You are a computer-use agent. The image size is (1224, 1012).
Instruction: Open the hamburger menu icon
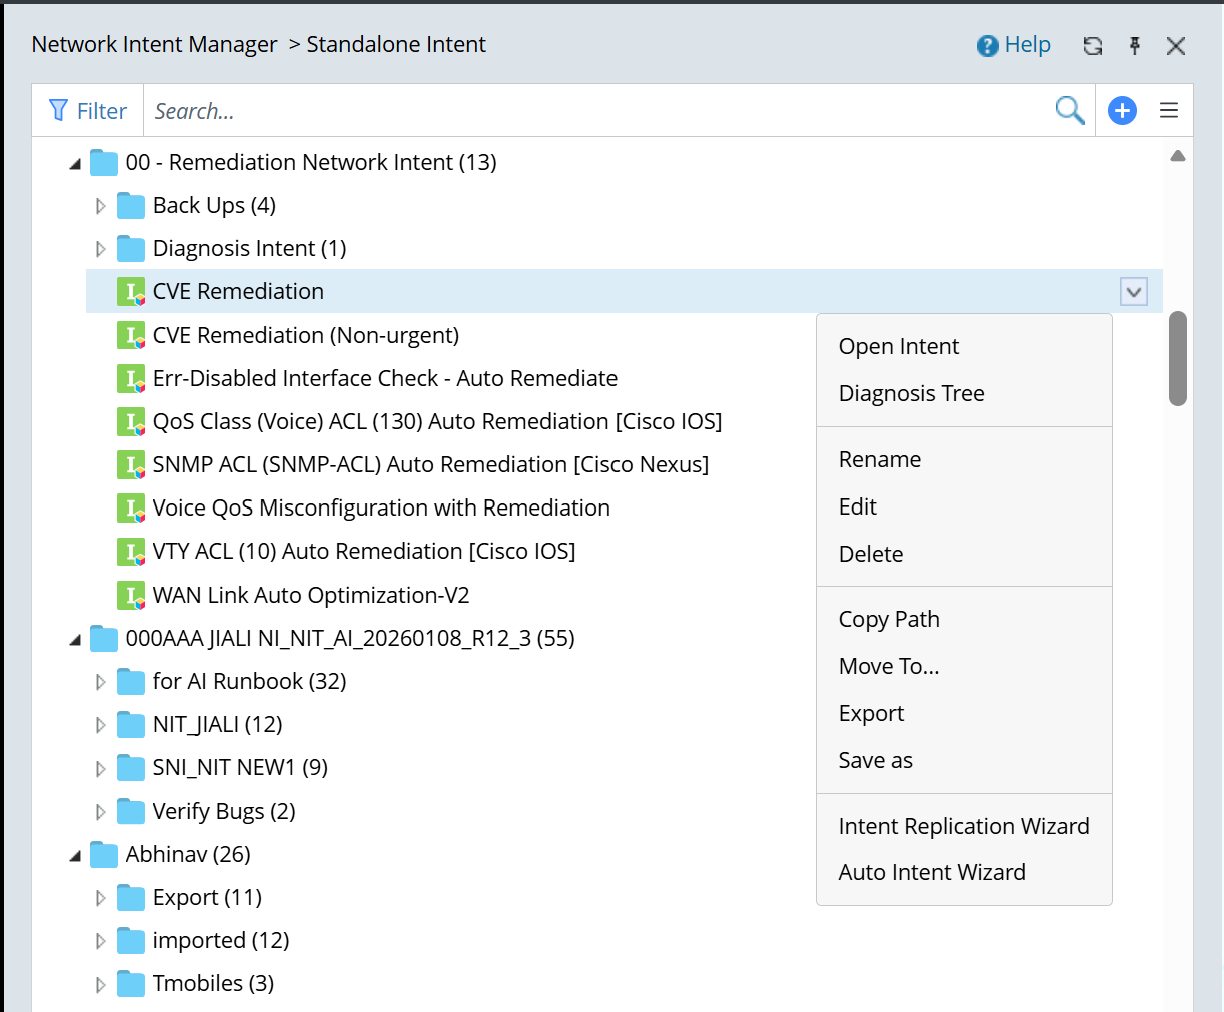[x=1168, y=111]
